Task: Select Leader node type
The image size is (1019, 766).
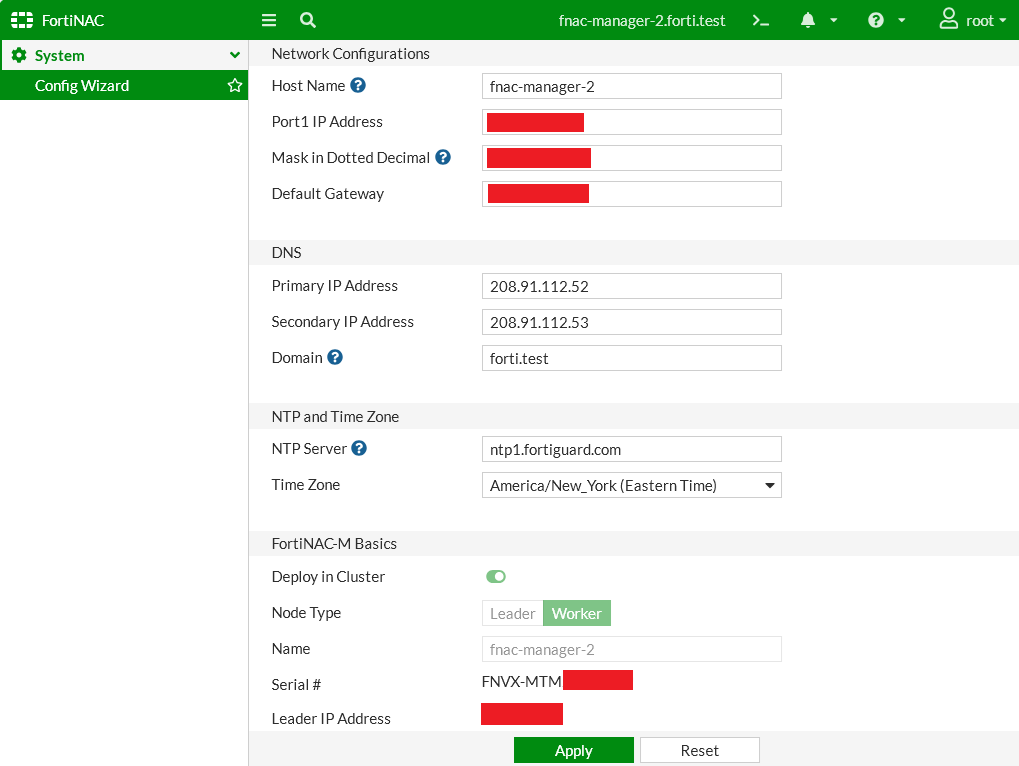Action: pyautogui.click(x=513, y=613)
